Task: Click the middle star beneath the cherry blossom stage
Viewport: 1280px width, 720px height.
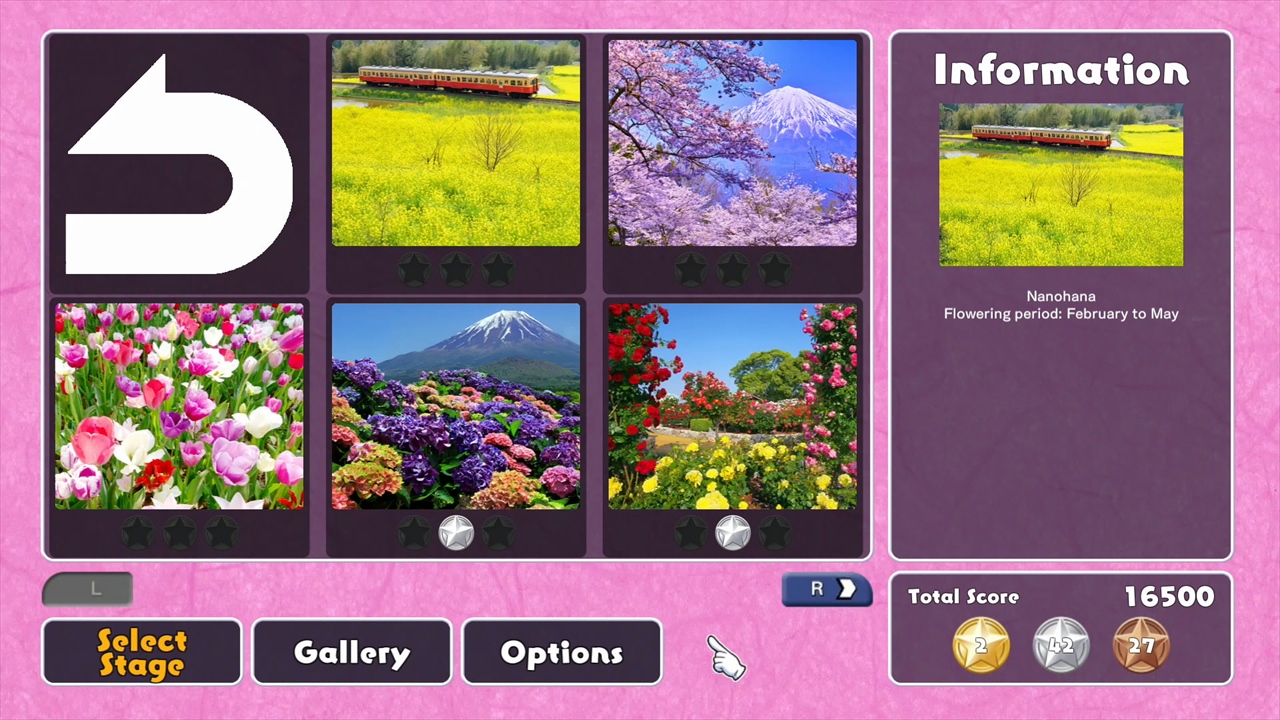Action: coord(733,268)
